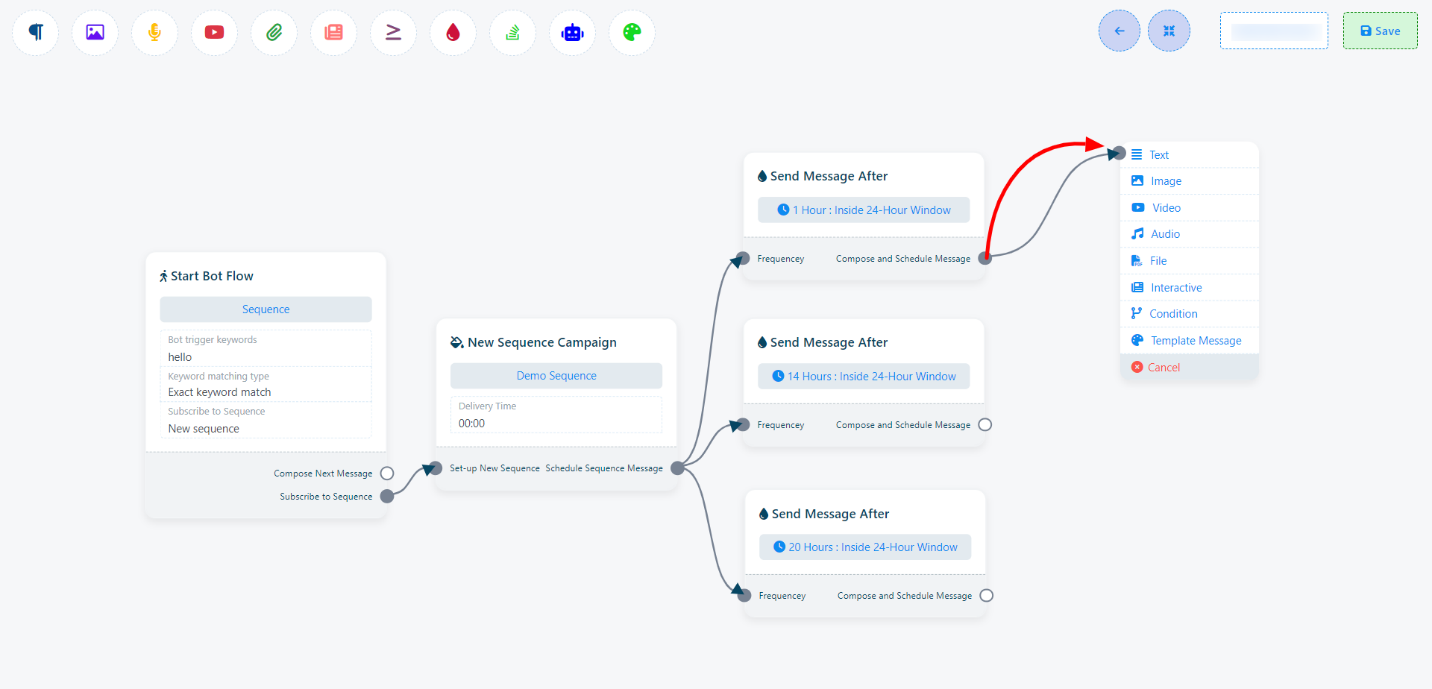Click the Demo Sequence label in campaign node

tap(556, 376)
